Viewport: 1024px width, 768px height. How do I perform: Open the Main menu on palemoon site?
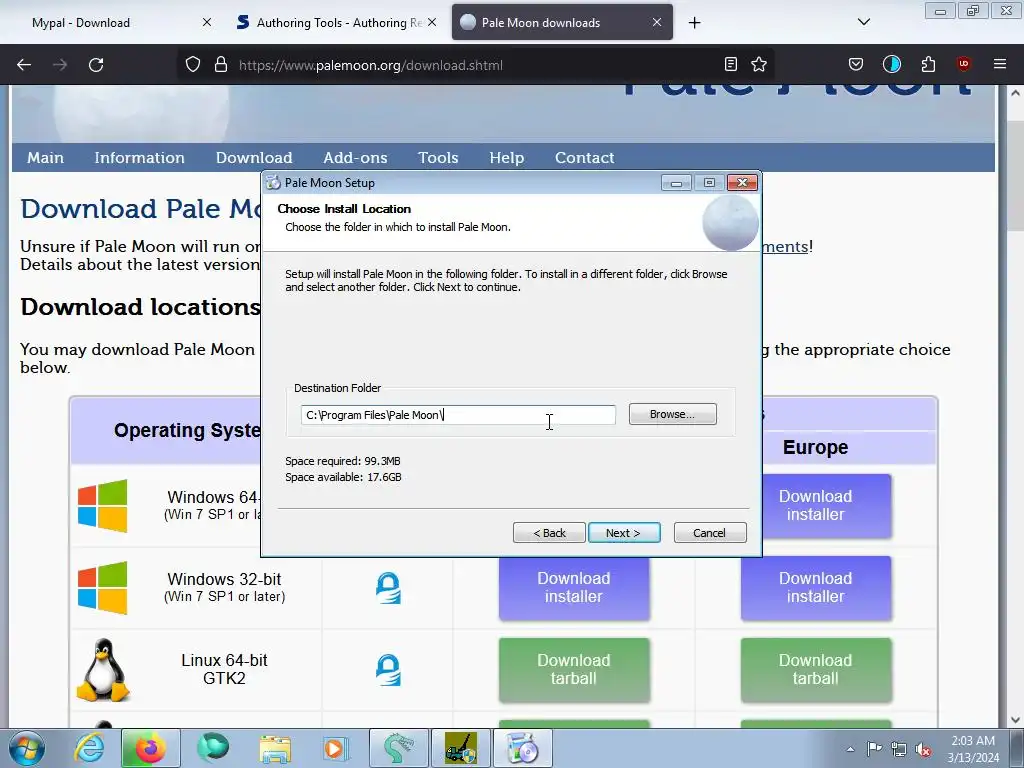[45, 158]
